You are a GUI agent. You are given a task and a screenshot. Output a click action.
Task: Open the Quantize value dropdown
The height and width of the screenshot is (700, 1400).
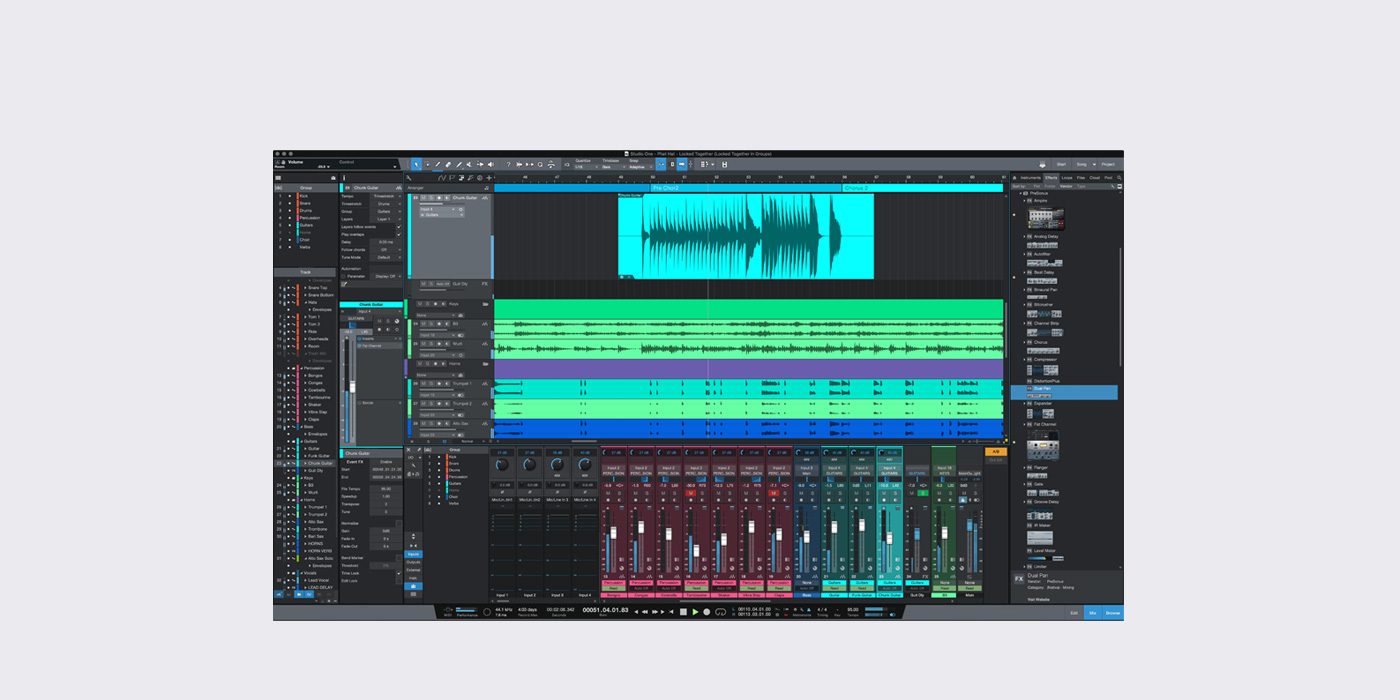click(586, 167)
